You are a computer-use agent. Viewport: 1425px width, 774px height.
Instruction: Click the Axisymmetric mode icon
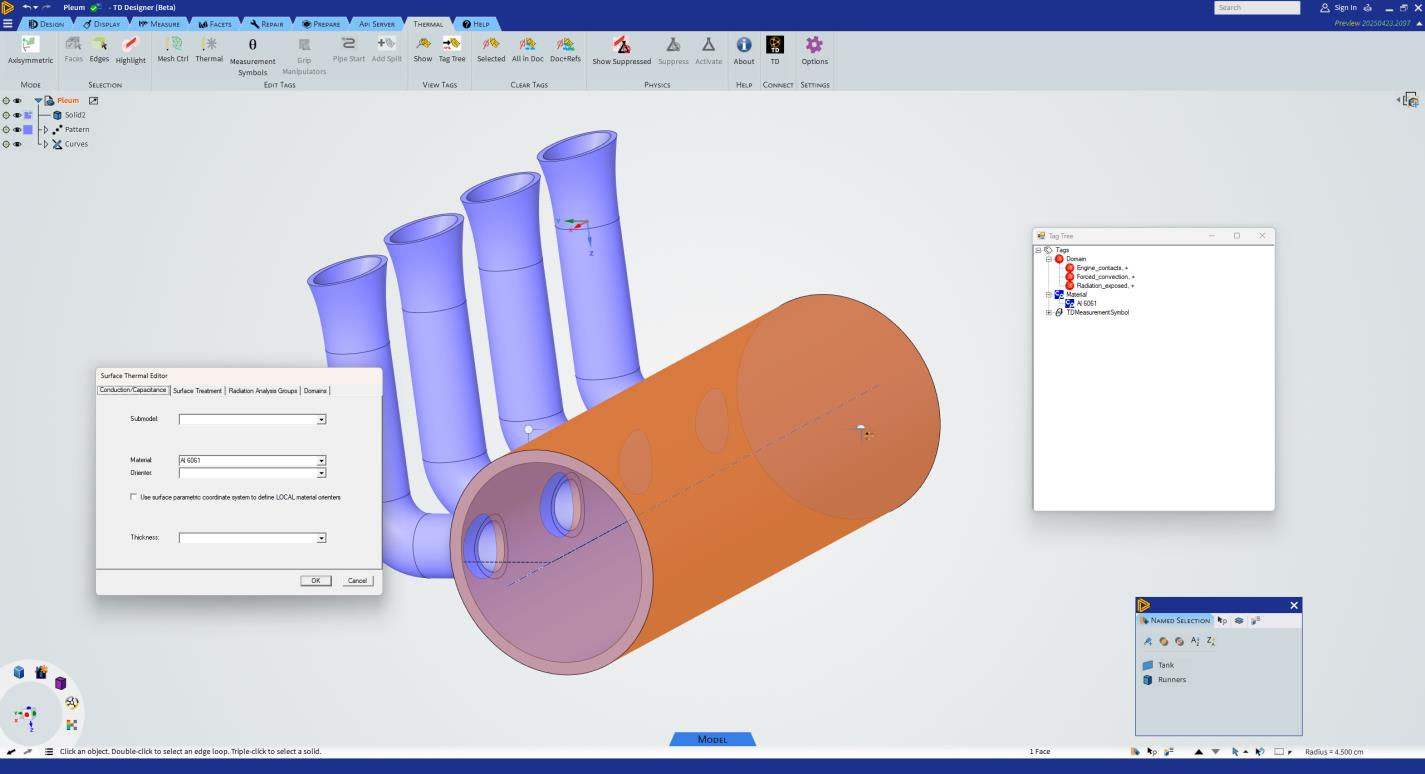[x=30, y=45]
